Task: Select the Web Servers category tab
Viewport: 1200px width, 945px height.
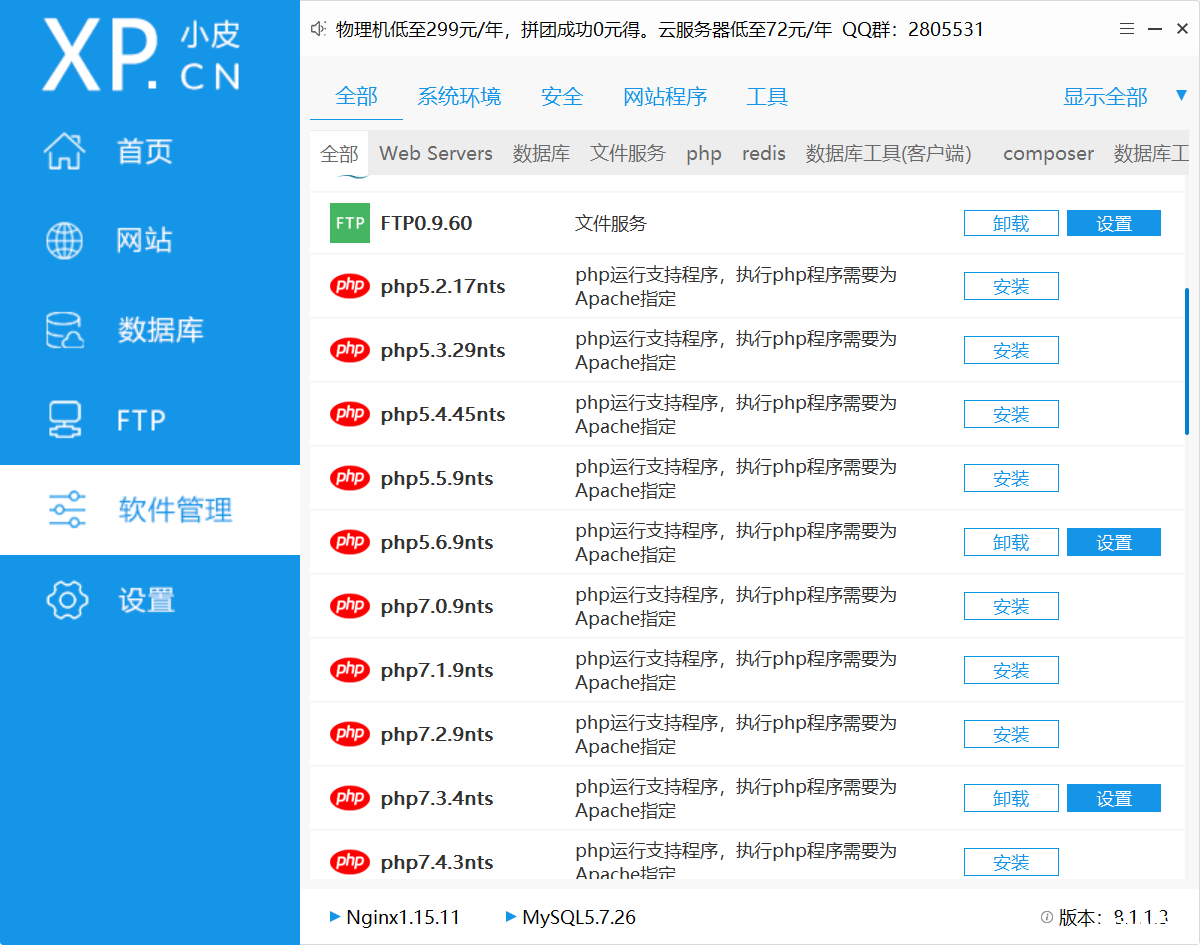Action: 435,153
